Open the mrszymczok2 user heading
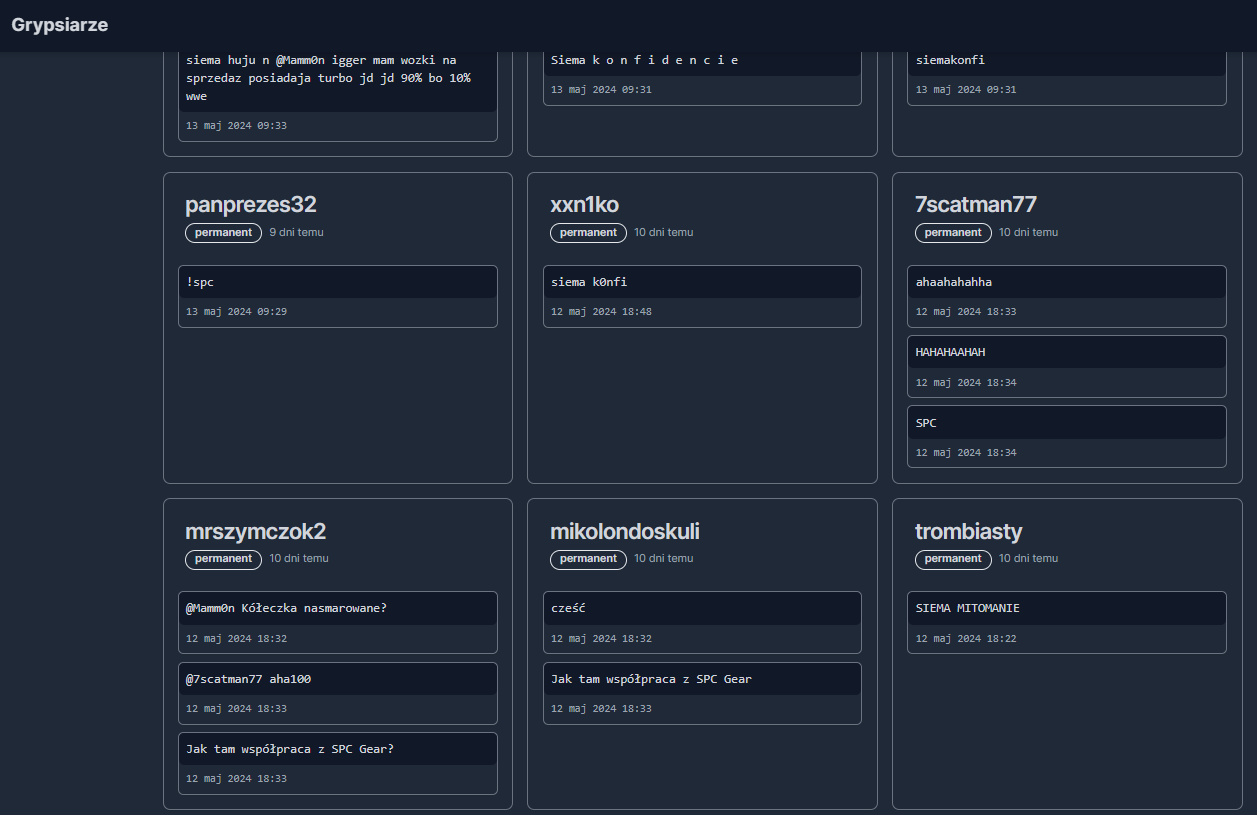The height and width of the screenshot is (815, 1257). pyautogui.click(x=255, y=531)
